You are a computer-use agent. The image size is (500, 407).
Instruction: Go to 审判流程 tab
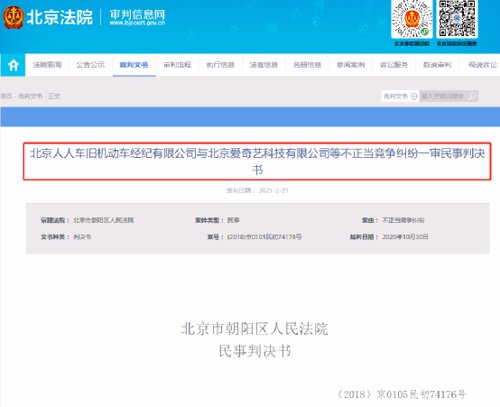pos(177,65)
